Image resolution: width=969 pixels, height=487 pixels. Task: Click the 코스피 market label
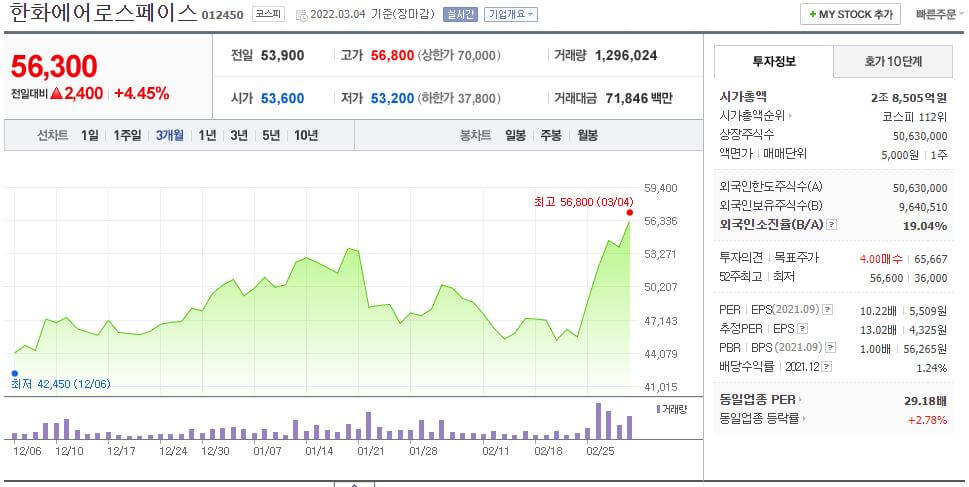click(x=268, y=14)
